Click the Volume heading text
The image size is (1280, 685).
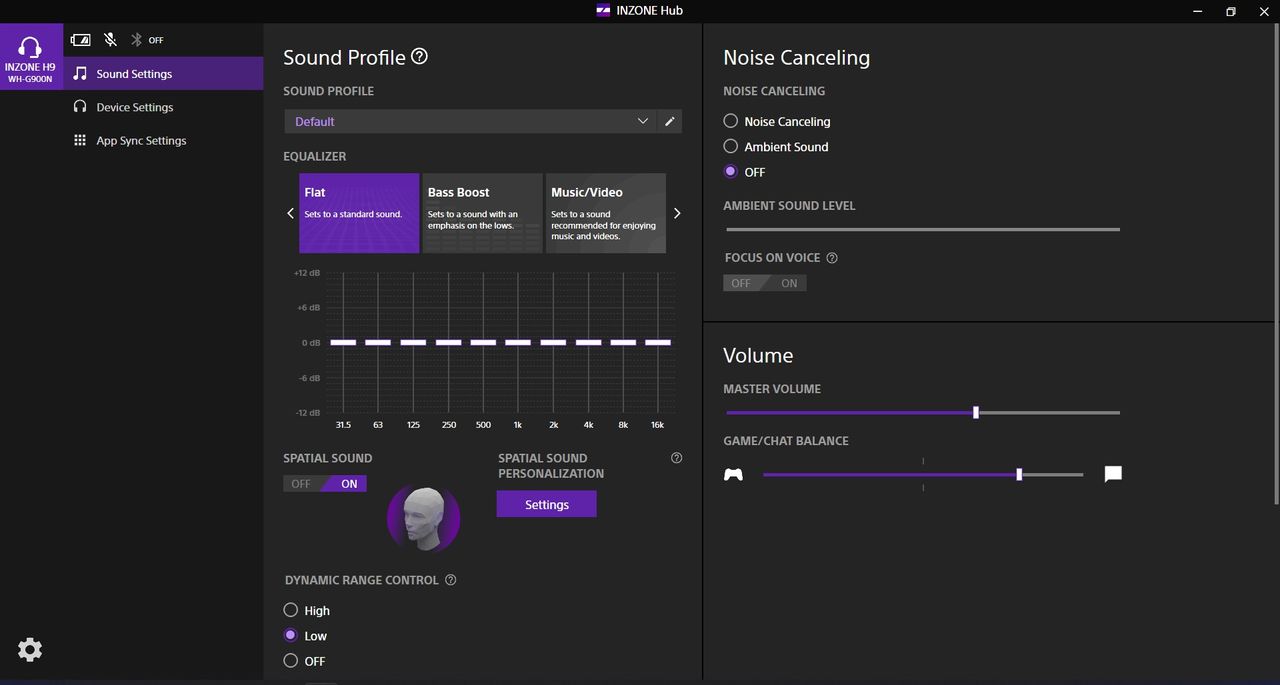[x=758, y=356]
